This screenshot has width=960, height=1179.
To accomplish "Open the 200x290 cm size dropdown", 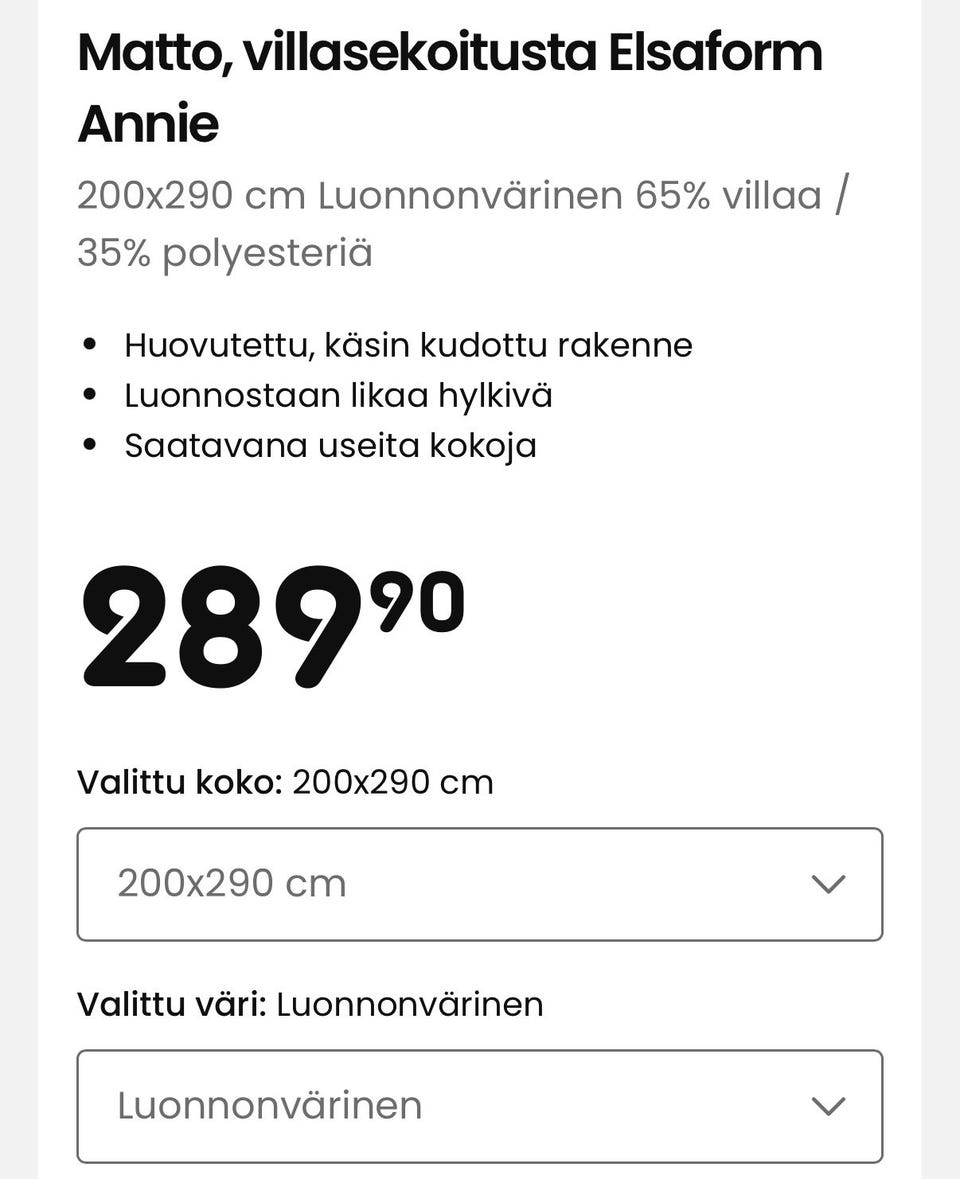I will pos(479,884).
